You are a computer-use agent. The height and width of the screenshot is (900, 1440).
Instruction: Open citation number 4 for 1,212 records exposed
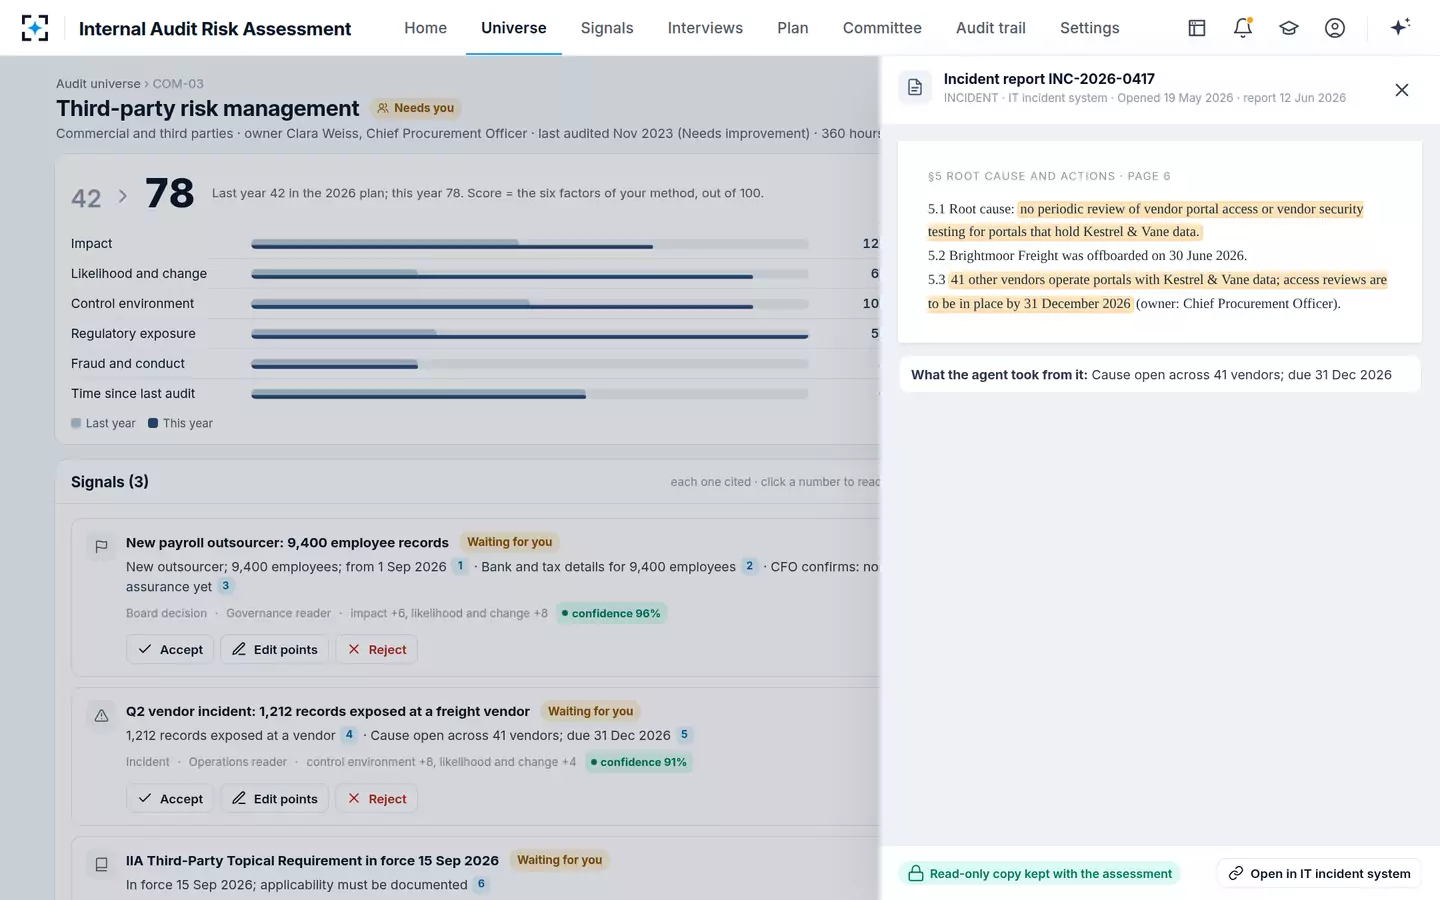pos(349,735)
